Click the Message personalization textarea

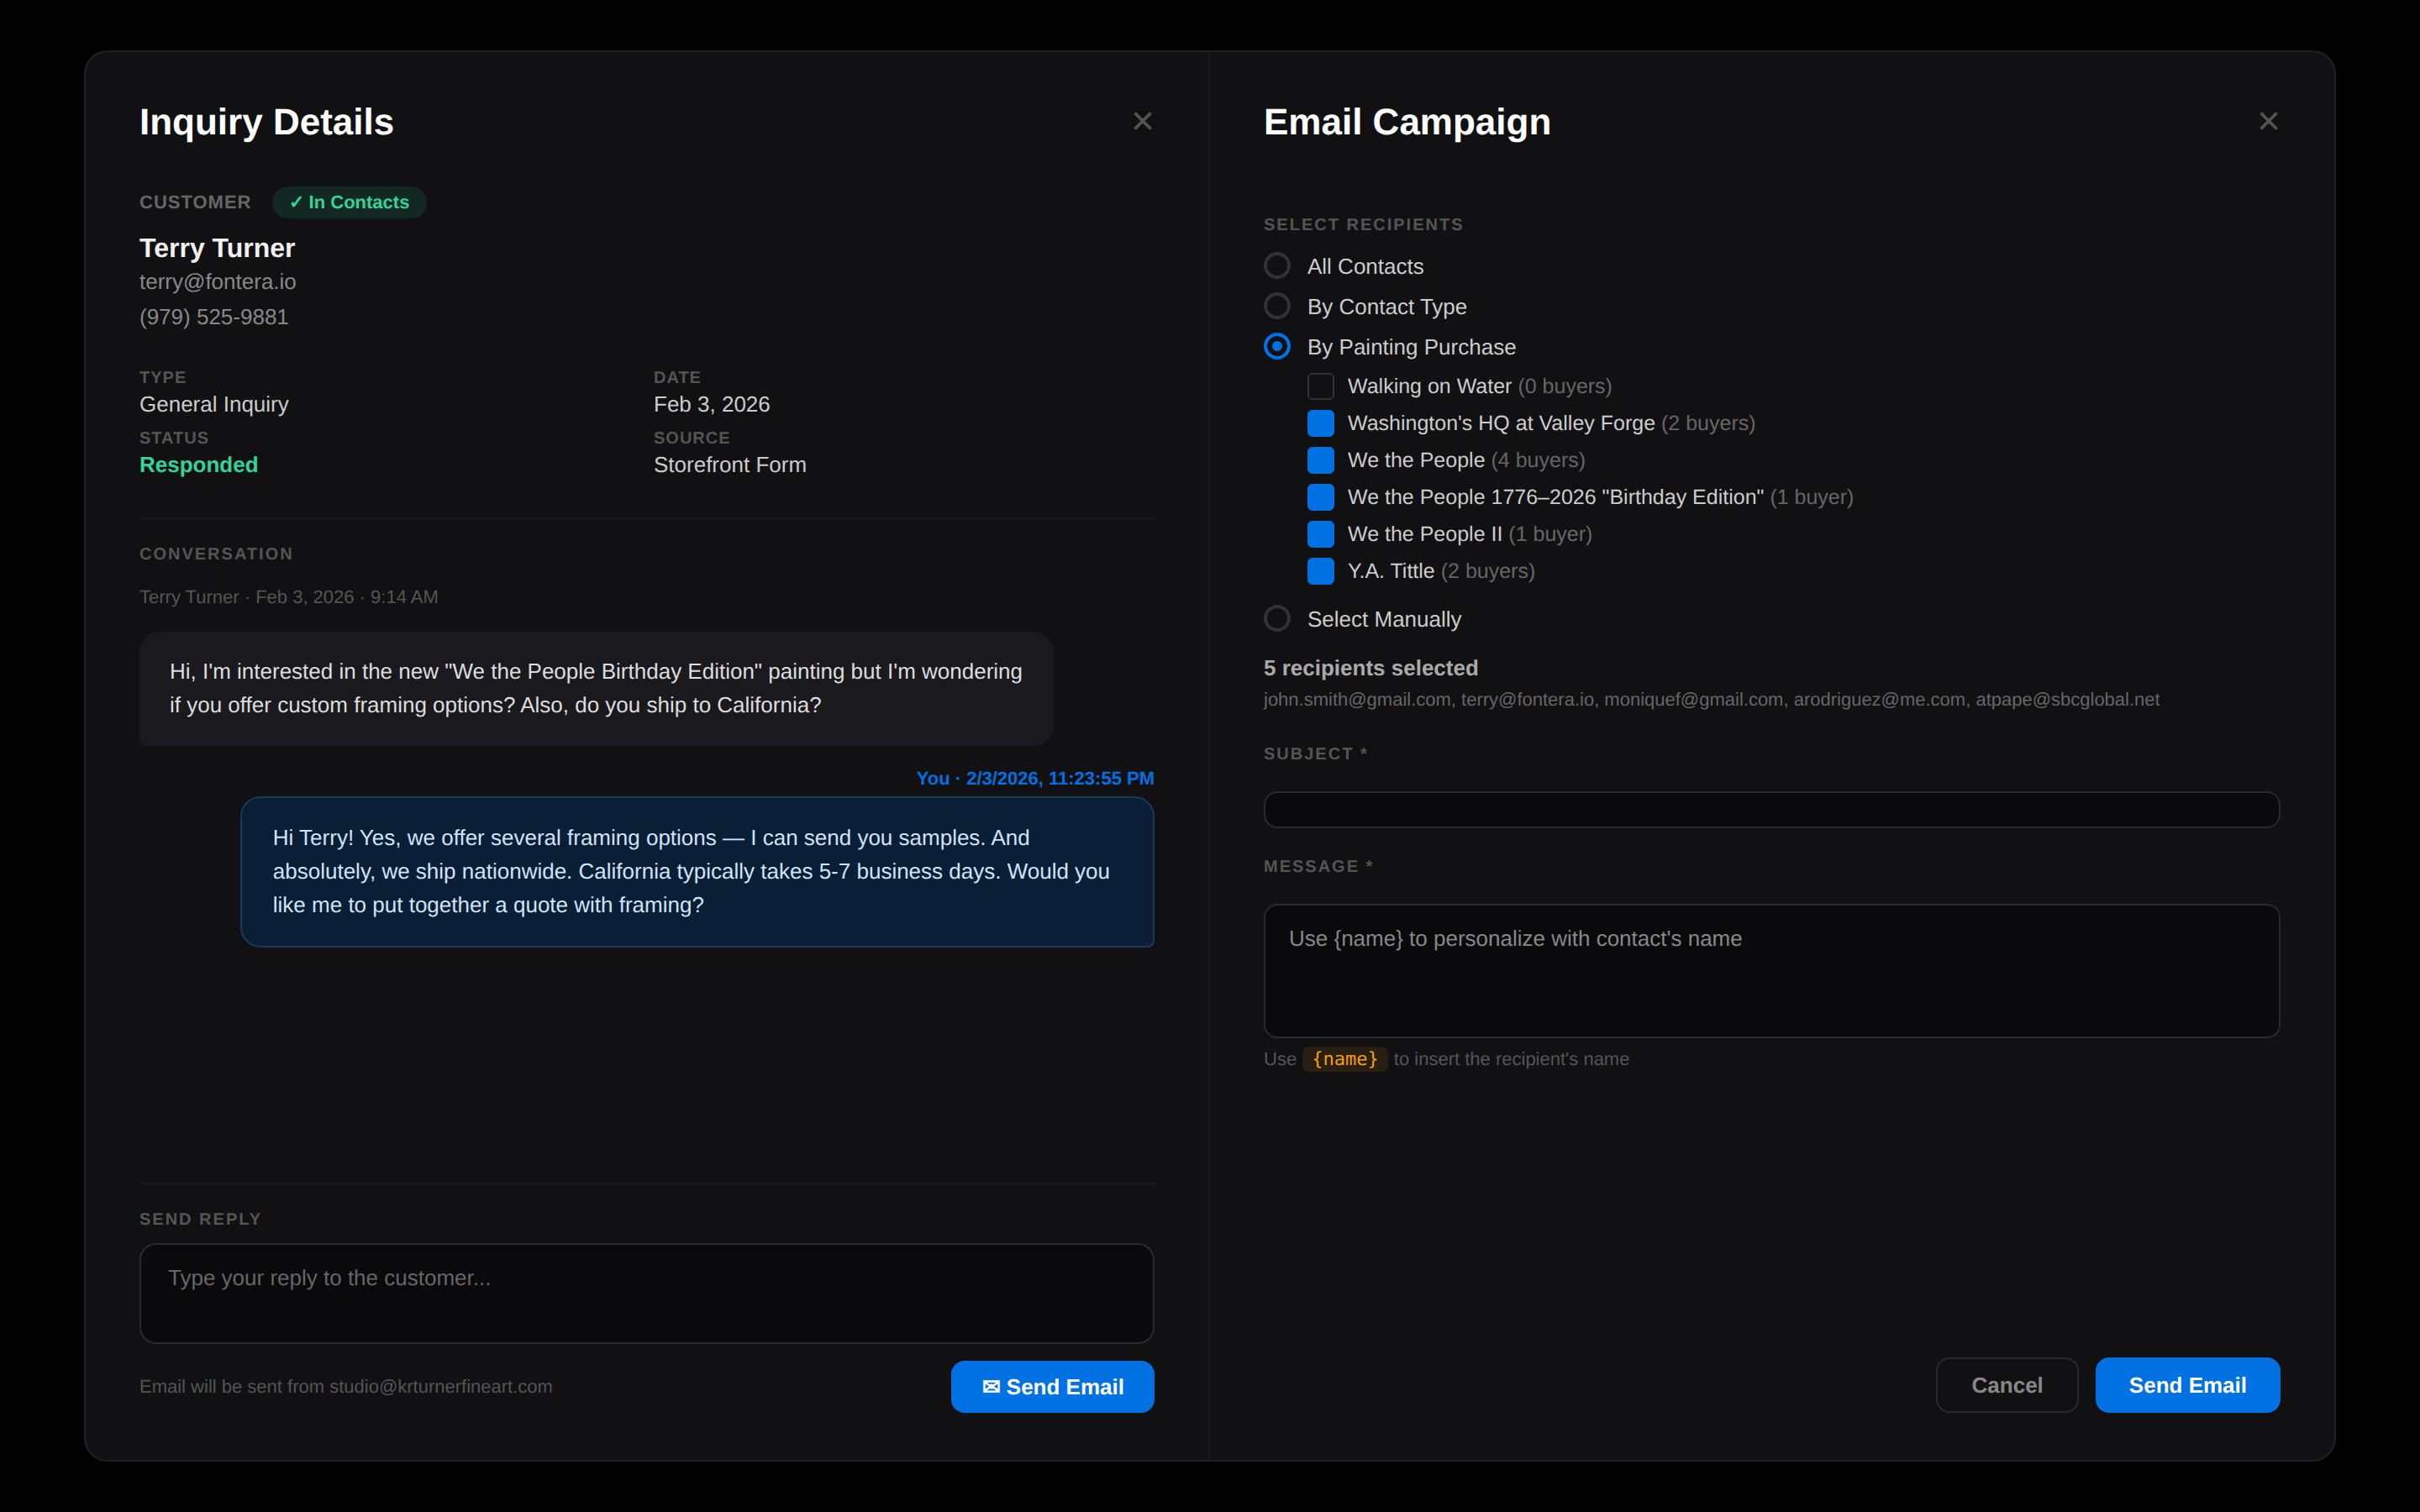(1770, 970)
